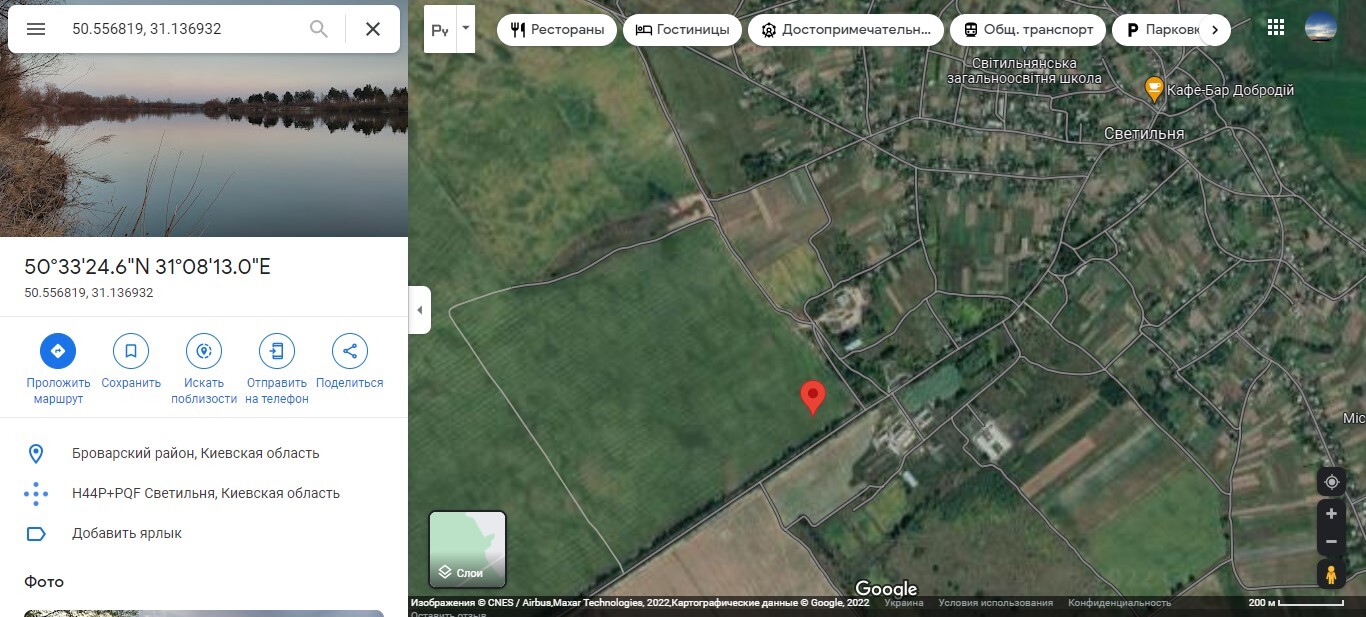Save the location with bookmark icon
1366x617 pixels.
tap(131, 351)
